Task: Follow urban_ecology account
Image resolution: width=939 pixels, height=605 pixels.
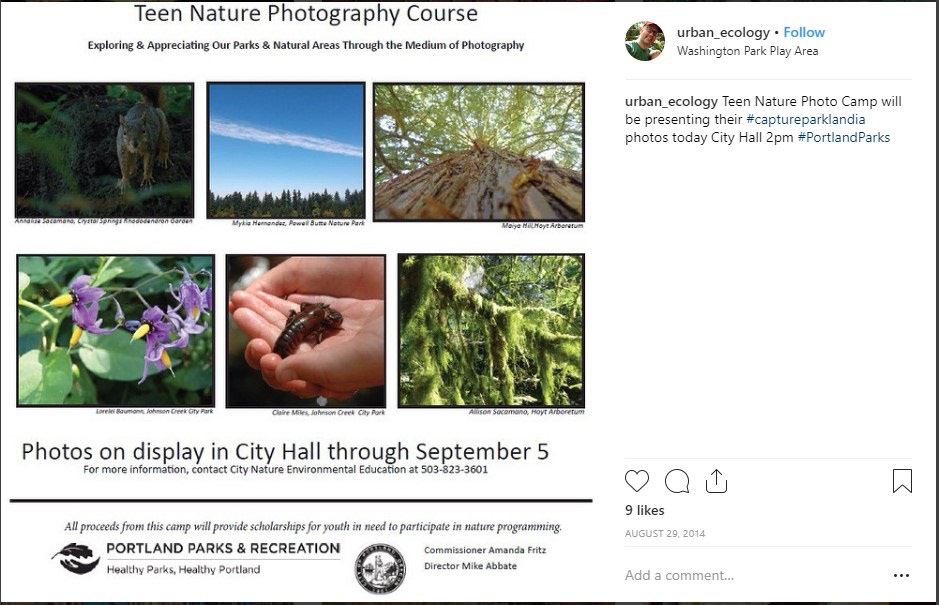Action: (804, 32)
